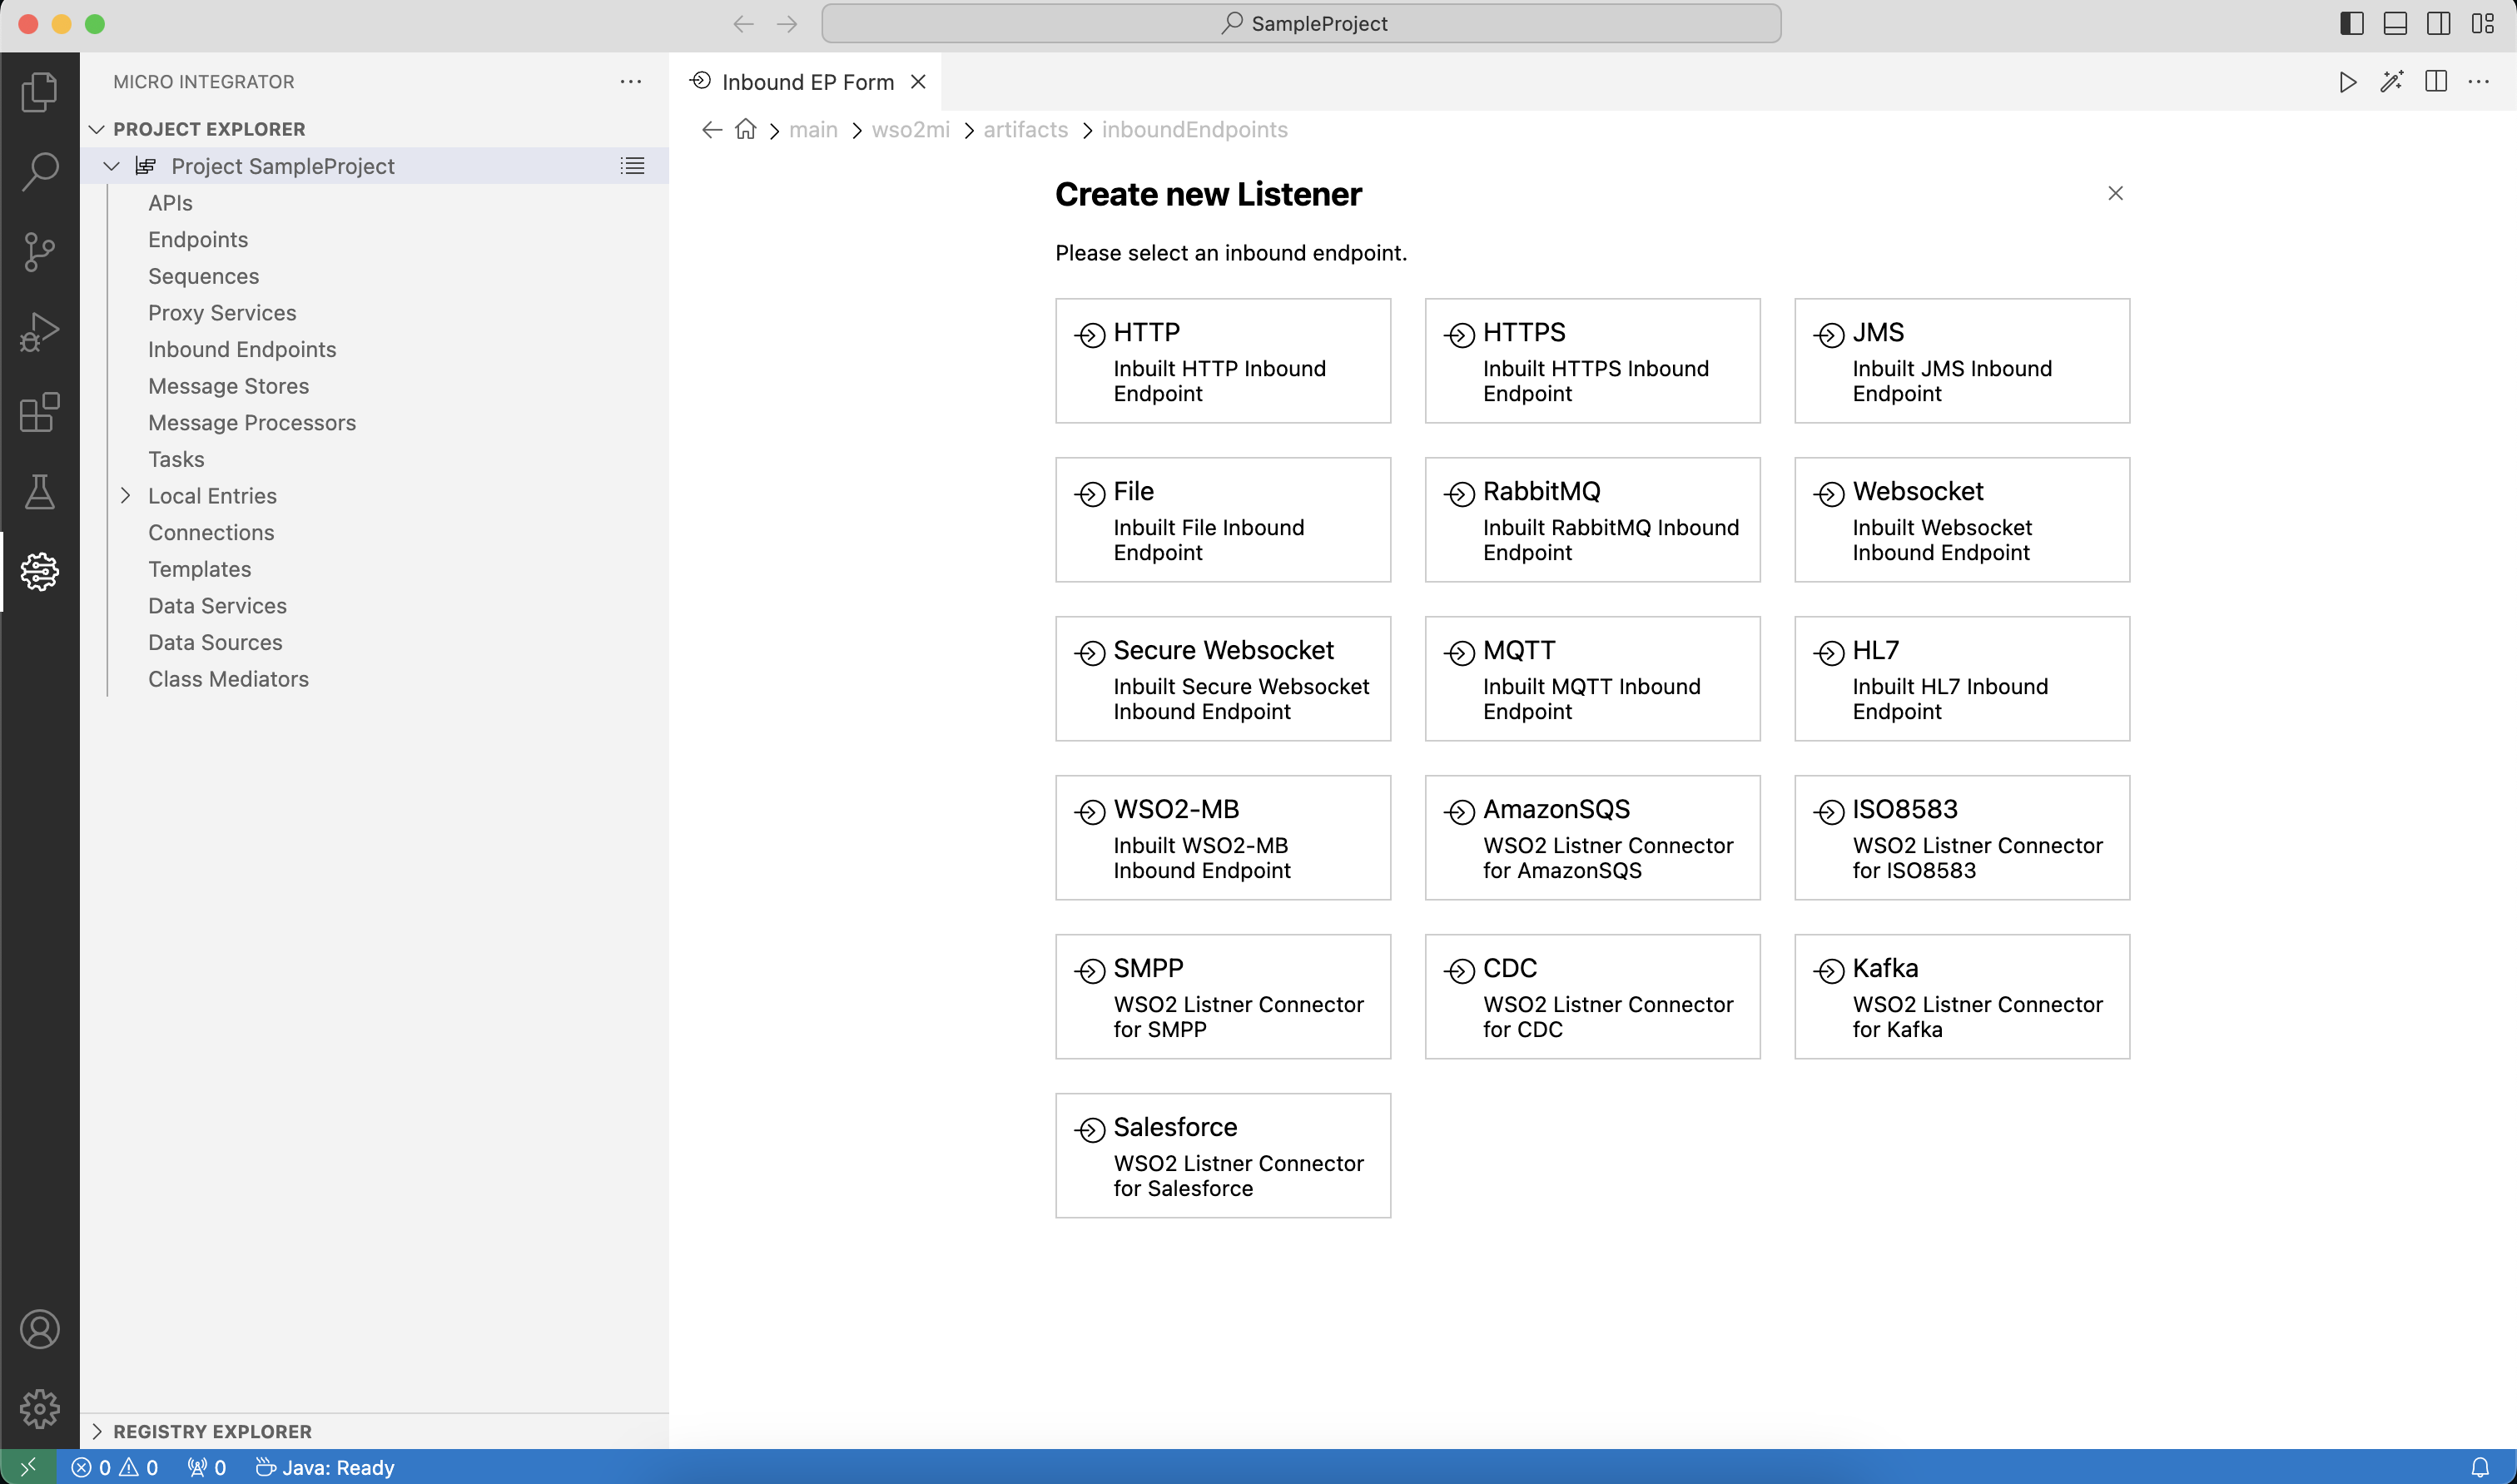Click the Run play icon in the editor toolbar
The image size is (2517, 1484).
(x=2347, y=82)
